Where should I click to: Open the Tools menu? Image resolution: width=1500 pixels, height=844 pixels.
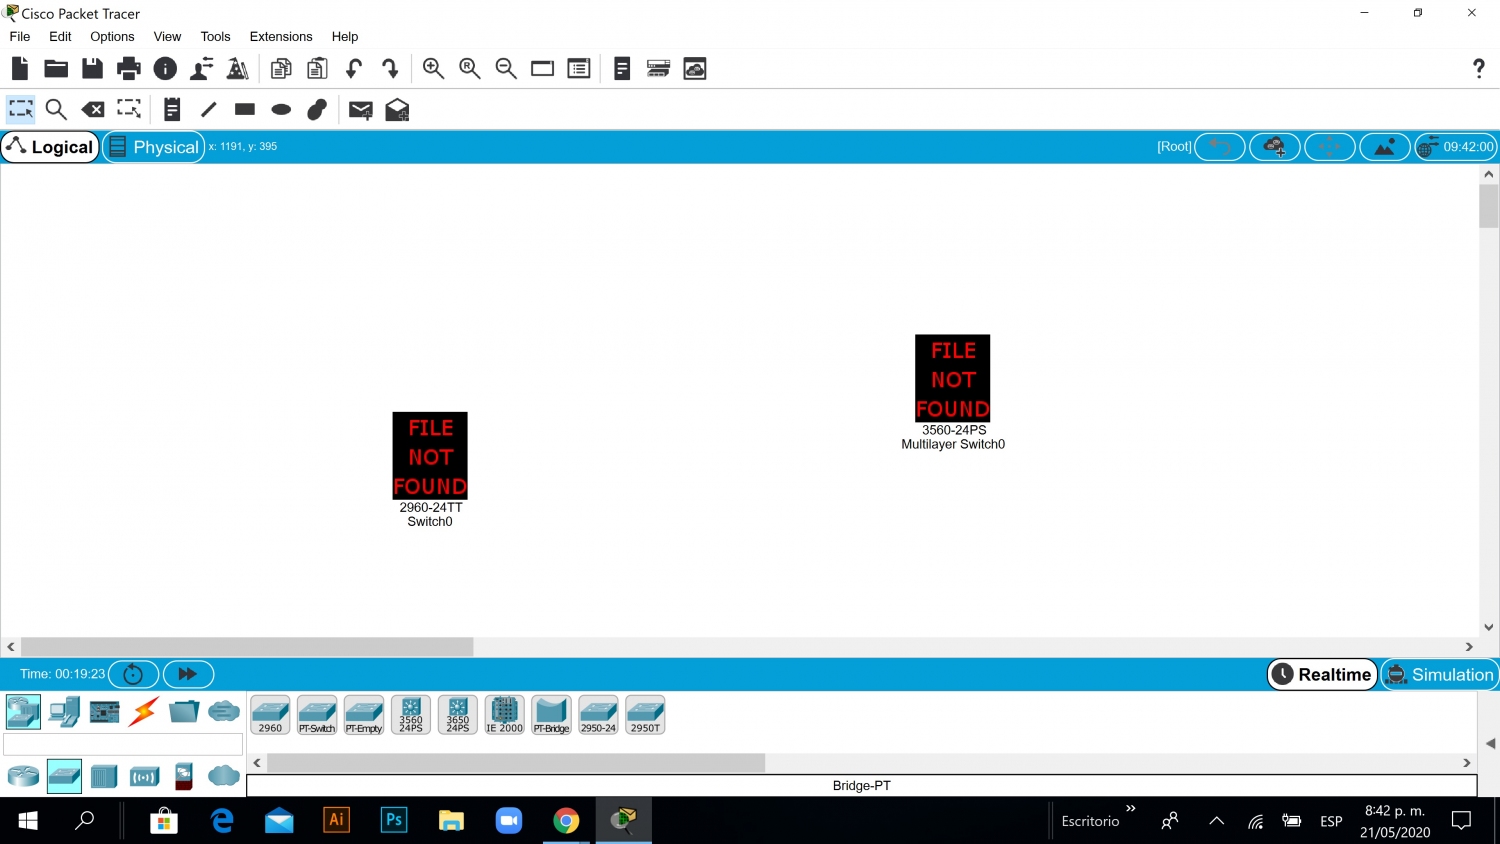(x=215, y=36)
